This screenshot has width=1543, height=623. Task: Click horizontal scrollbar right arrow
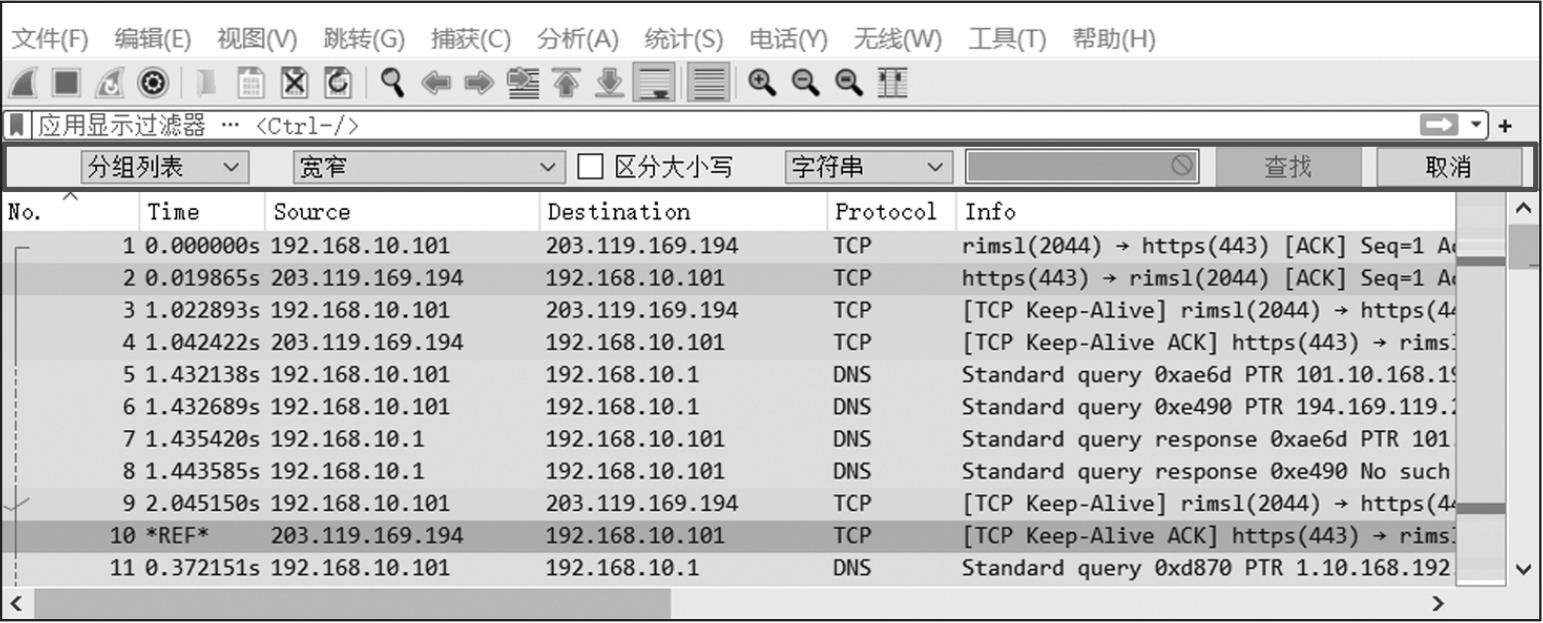coord(1438,604)
